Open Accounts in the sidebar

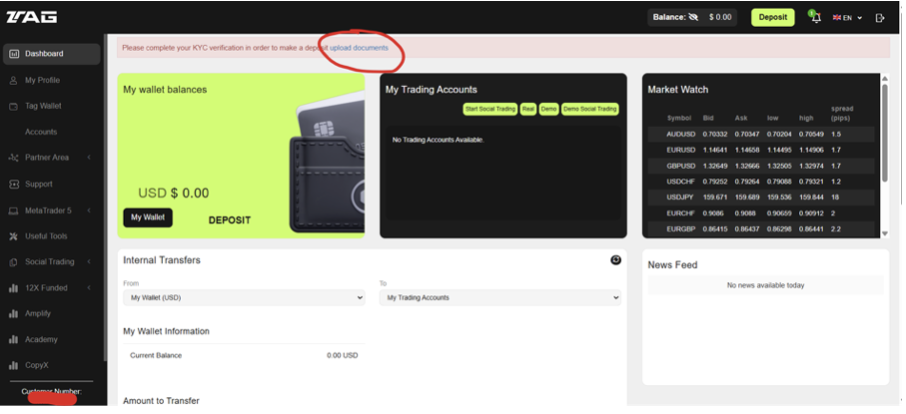(40, 132)
